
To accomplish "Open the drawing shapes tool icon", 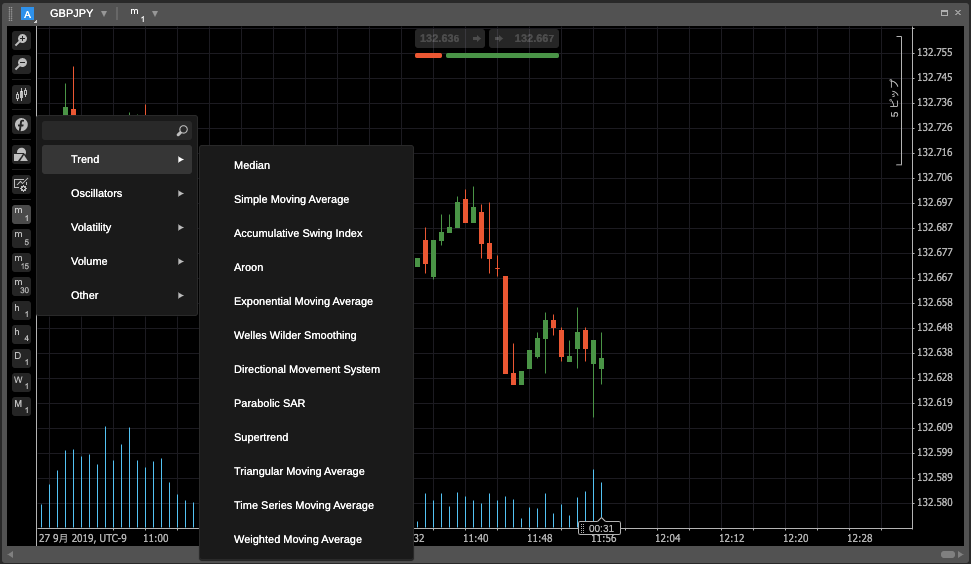I will (x=21, y=155).
